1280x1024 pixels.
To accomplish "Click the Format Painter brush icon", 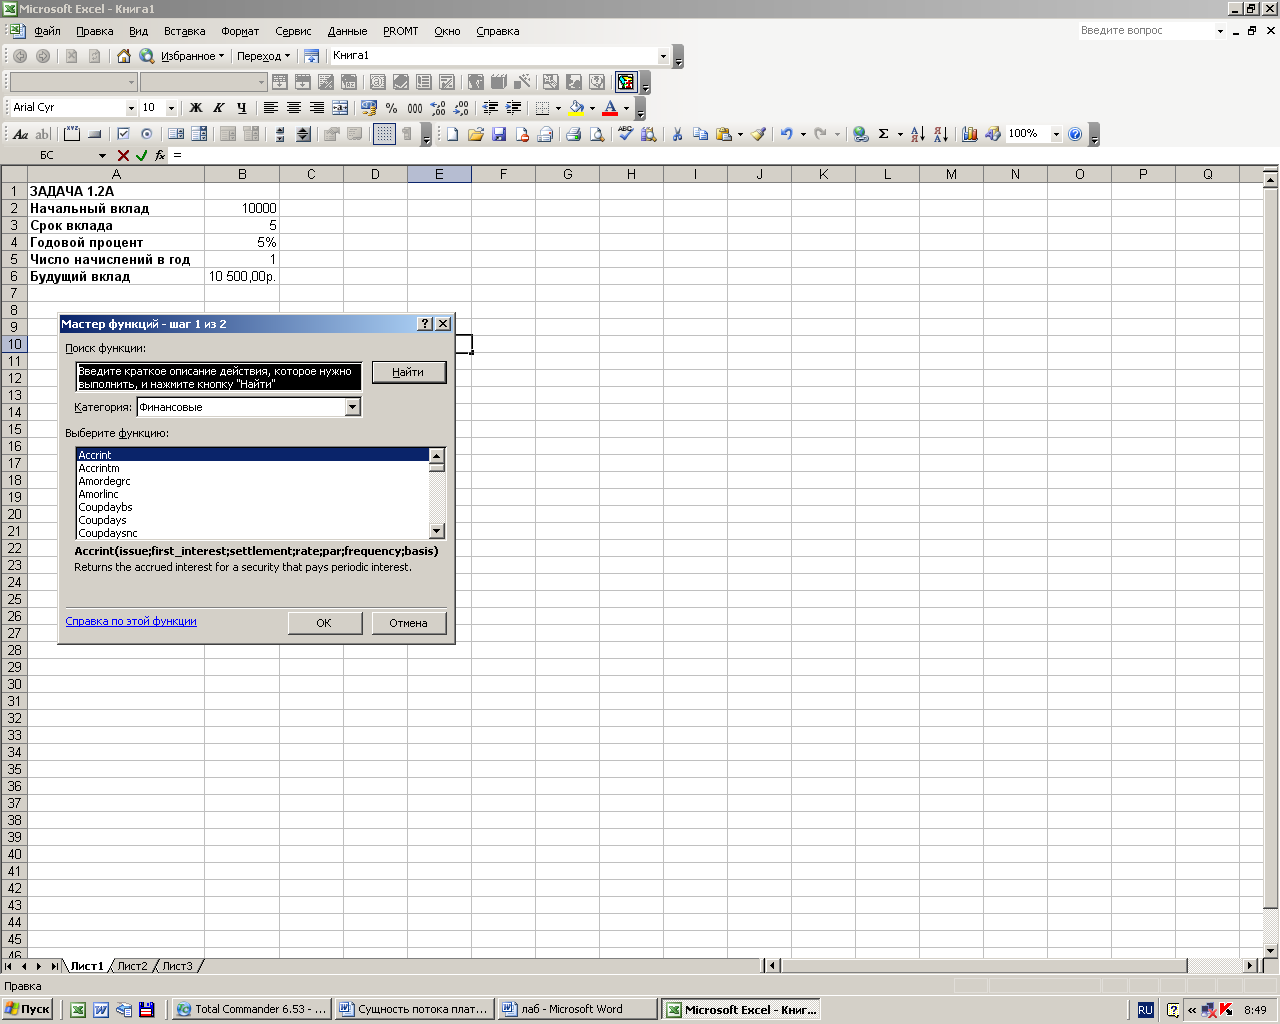I will (758, 134).
